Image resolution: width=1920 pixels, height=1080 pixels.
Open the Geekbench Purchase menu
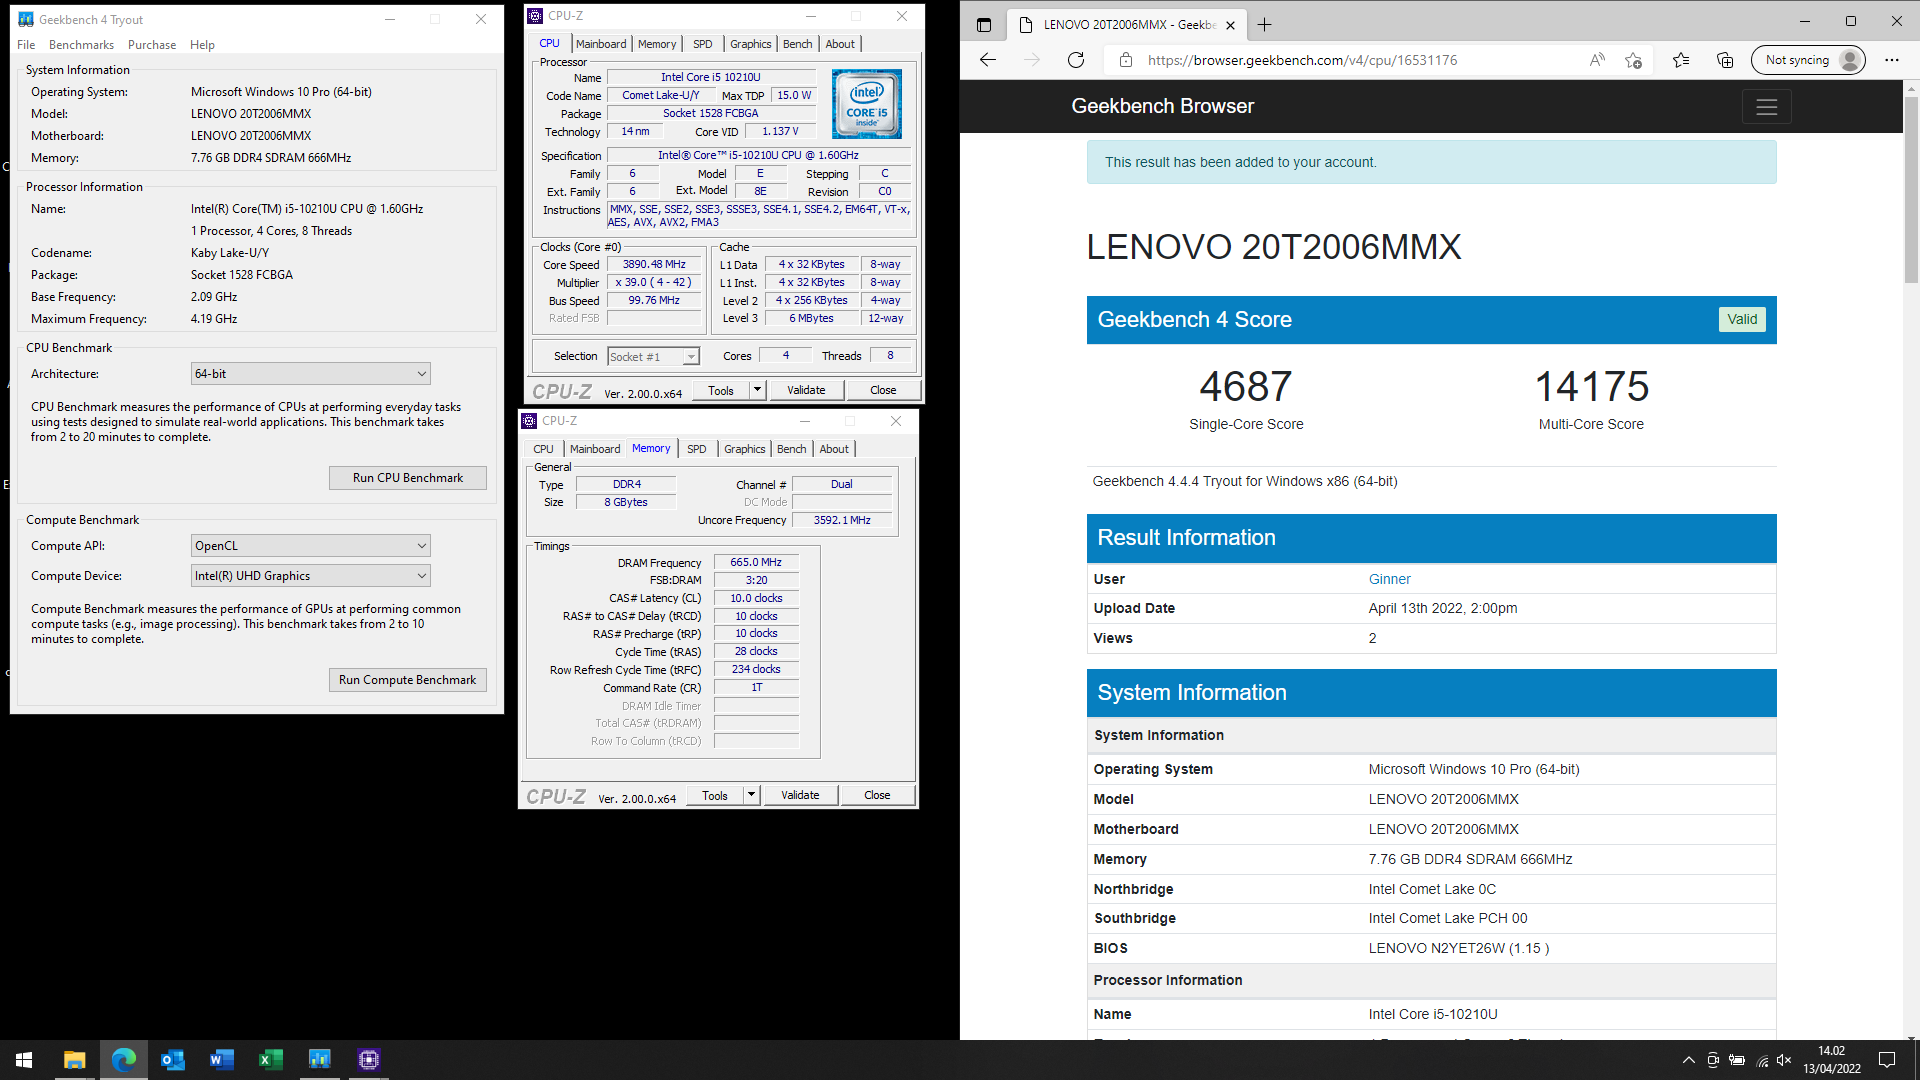152,45
